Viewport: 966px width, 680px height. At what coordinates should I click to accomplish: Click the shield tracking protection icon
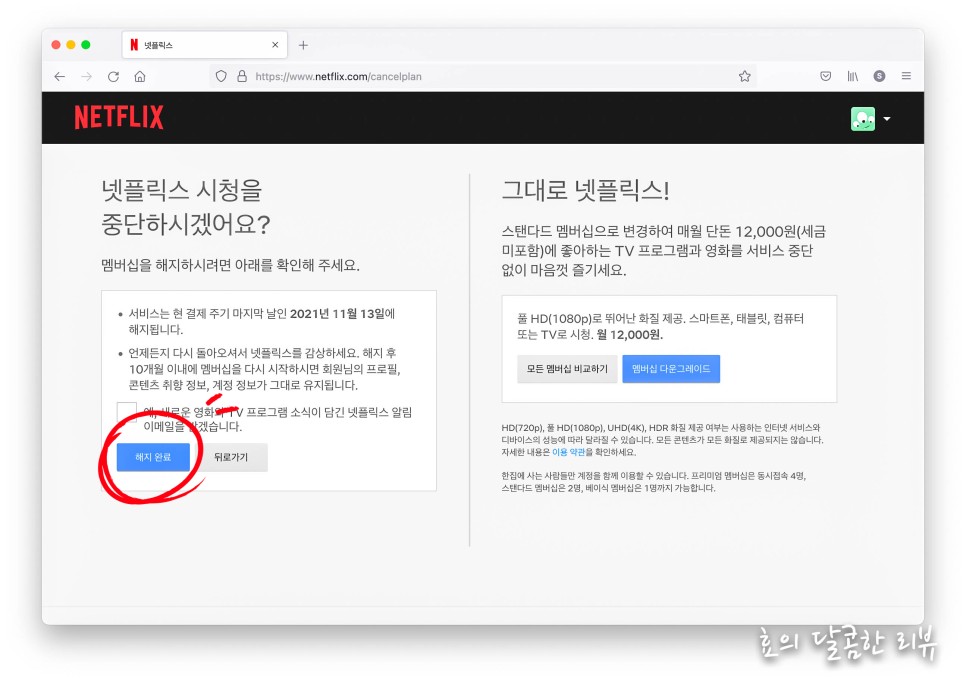point(221,76)
